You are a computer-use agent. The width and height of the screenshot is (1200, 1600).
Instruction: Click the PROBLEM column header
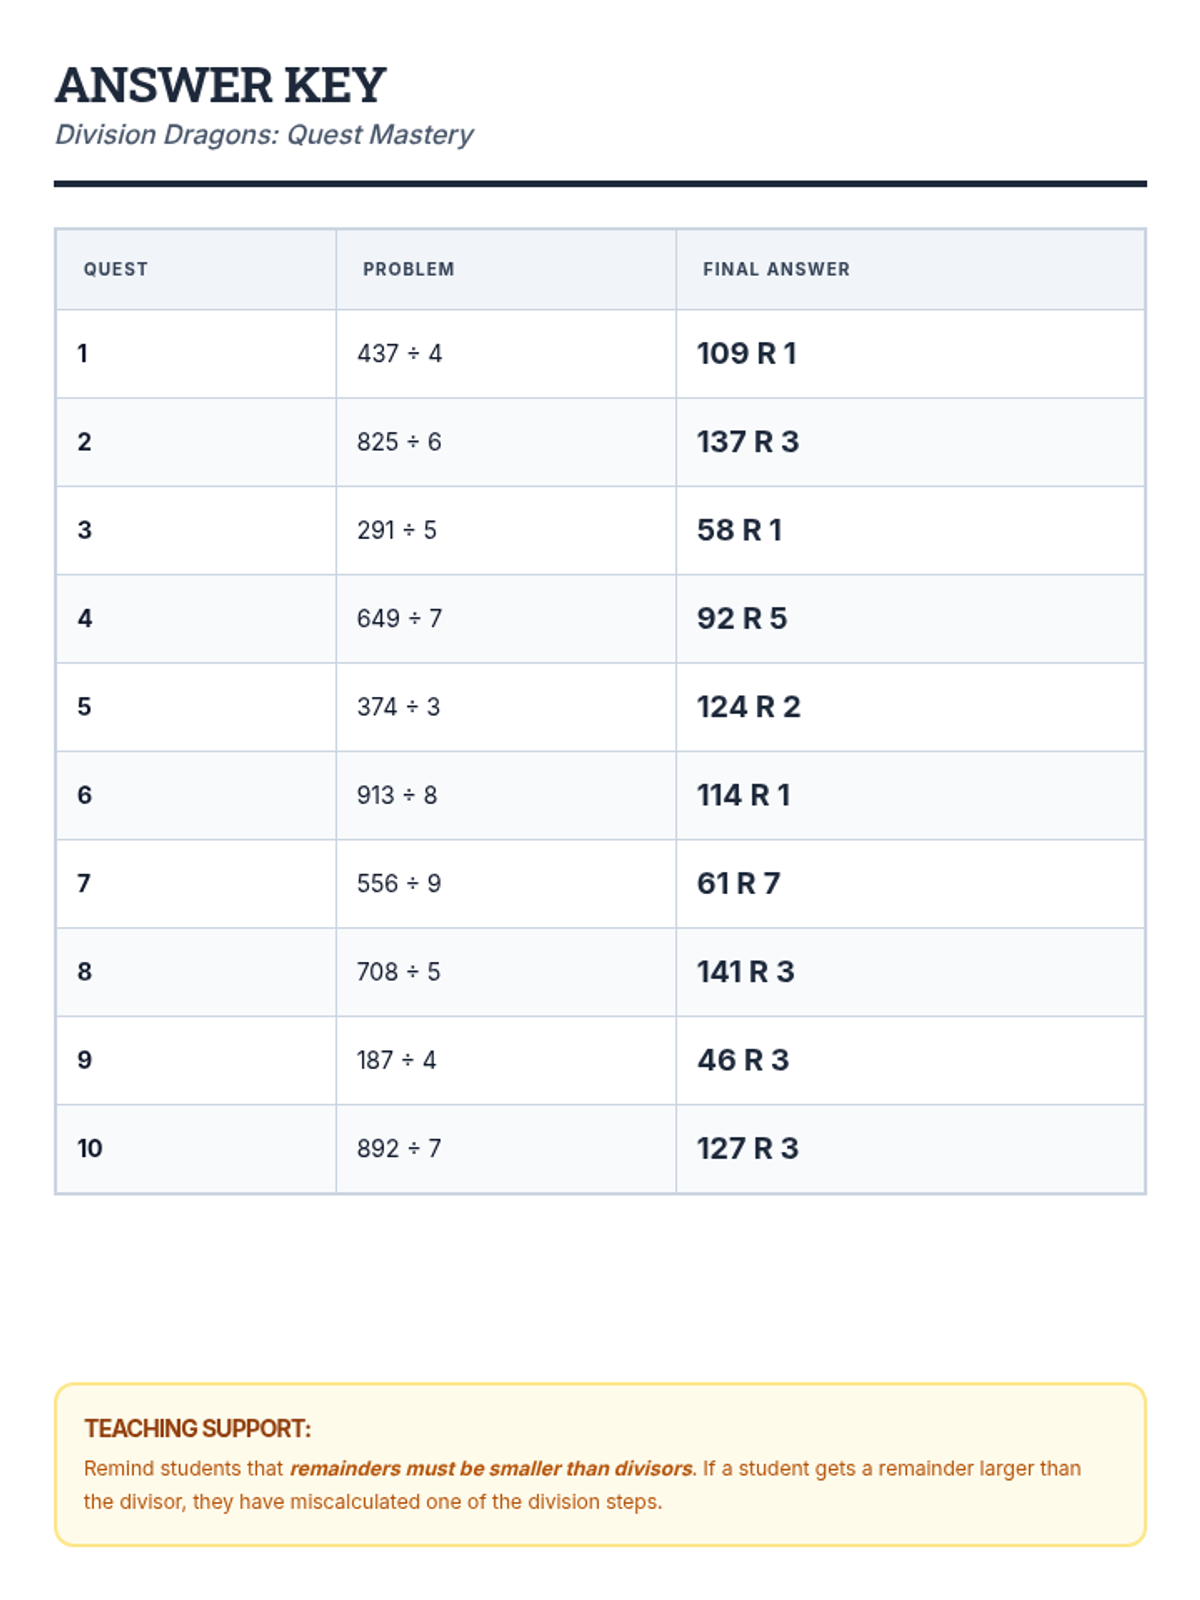(x=408, y=269)
